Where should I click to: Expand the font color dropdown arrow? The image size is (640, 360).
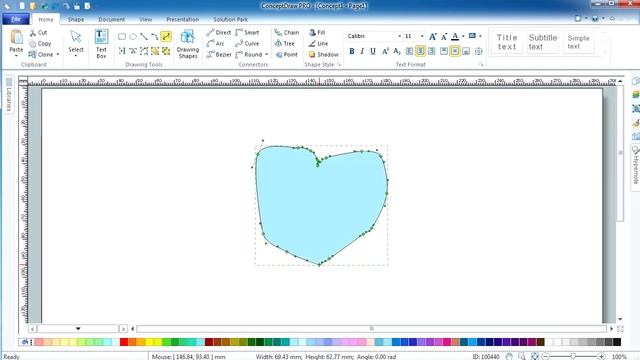click(x=463, y=36)
